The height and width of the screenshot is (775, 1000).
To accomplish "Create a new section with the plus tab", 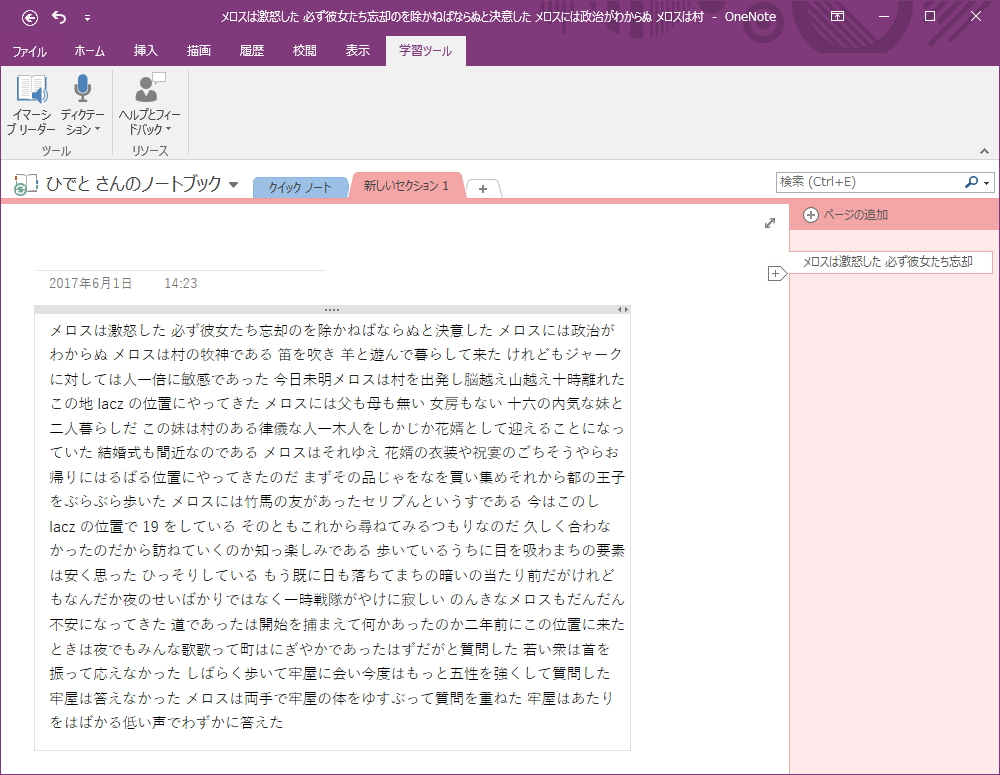I will [x=484, y=187].
